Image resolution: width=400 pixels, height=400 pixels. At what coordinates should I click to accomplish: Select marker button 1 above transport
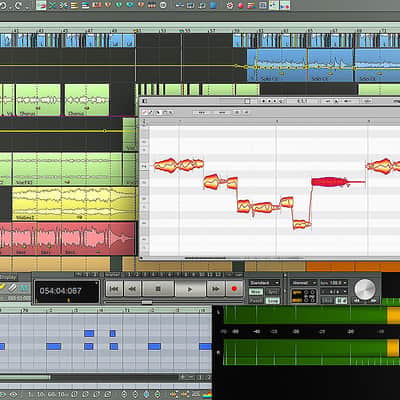[x=130, y=275]
